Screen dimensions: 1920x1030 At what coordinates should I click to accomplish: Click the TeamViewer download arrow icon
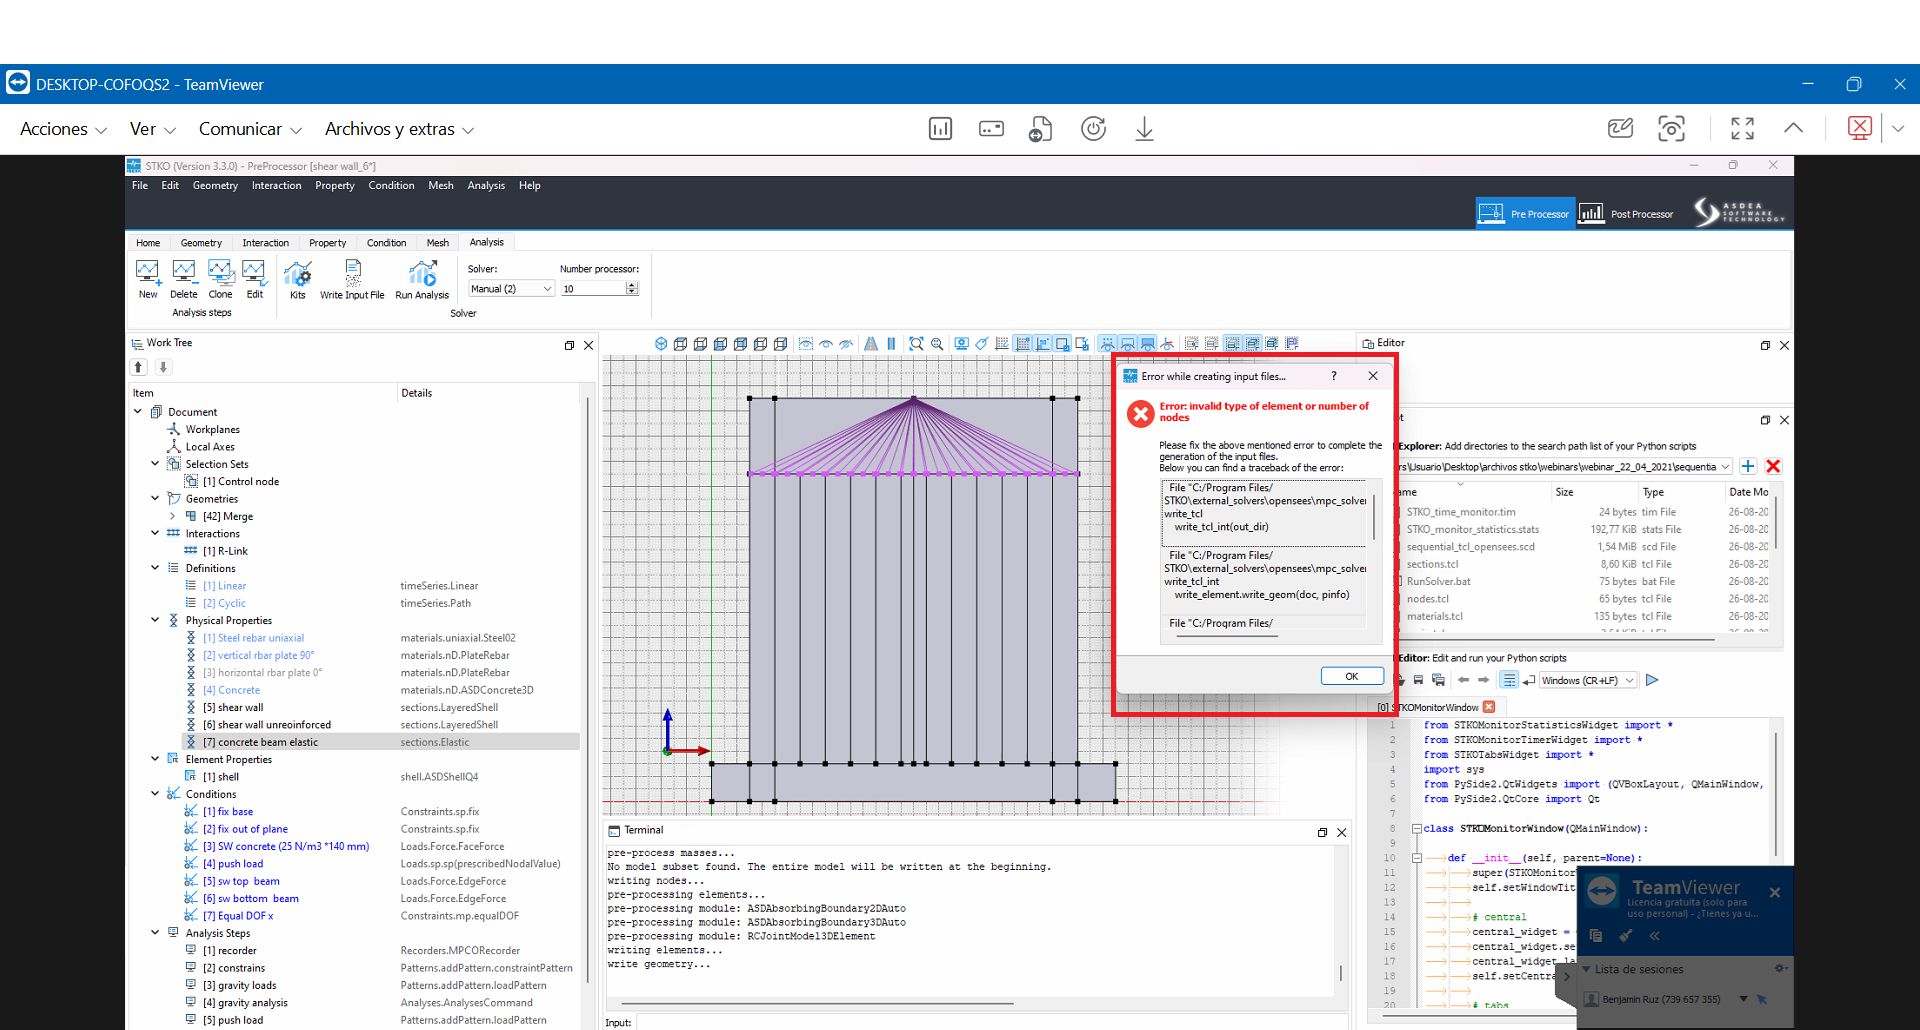(x=1144, y=129)
